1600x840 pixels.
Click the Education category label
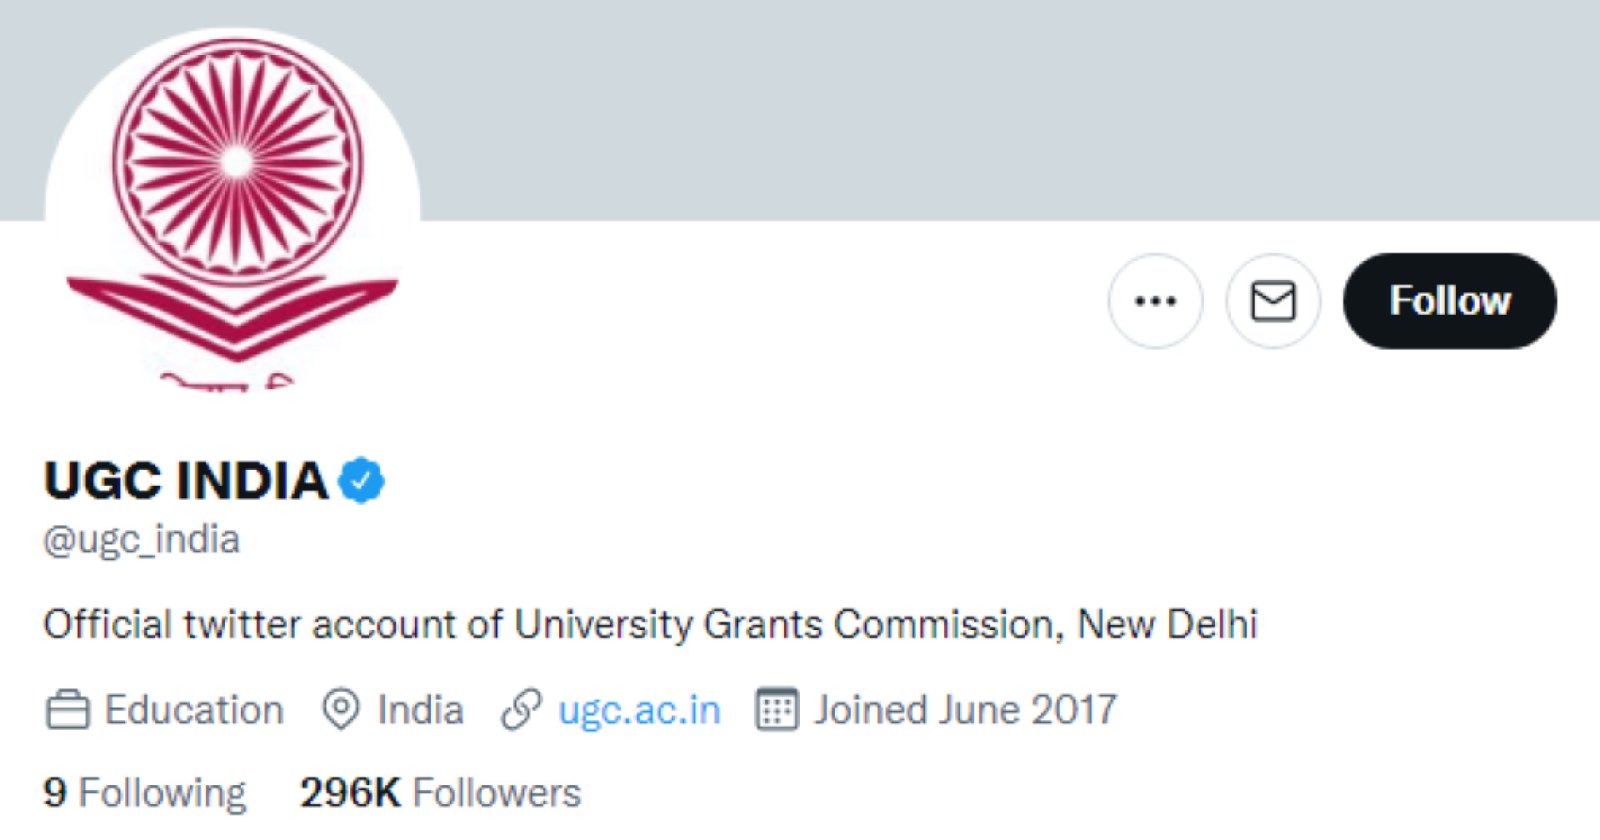click(194, 710)
